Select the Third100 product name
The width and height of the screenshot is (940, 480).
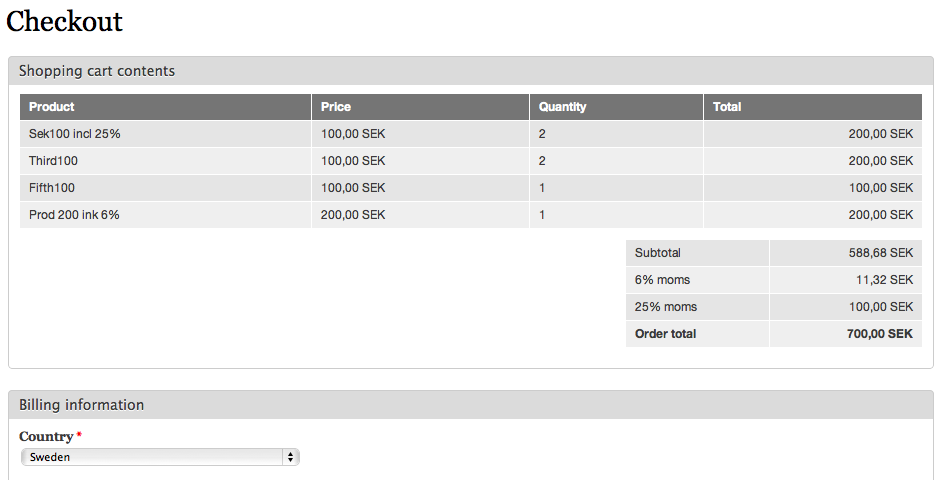click(x=53, y=161)
